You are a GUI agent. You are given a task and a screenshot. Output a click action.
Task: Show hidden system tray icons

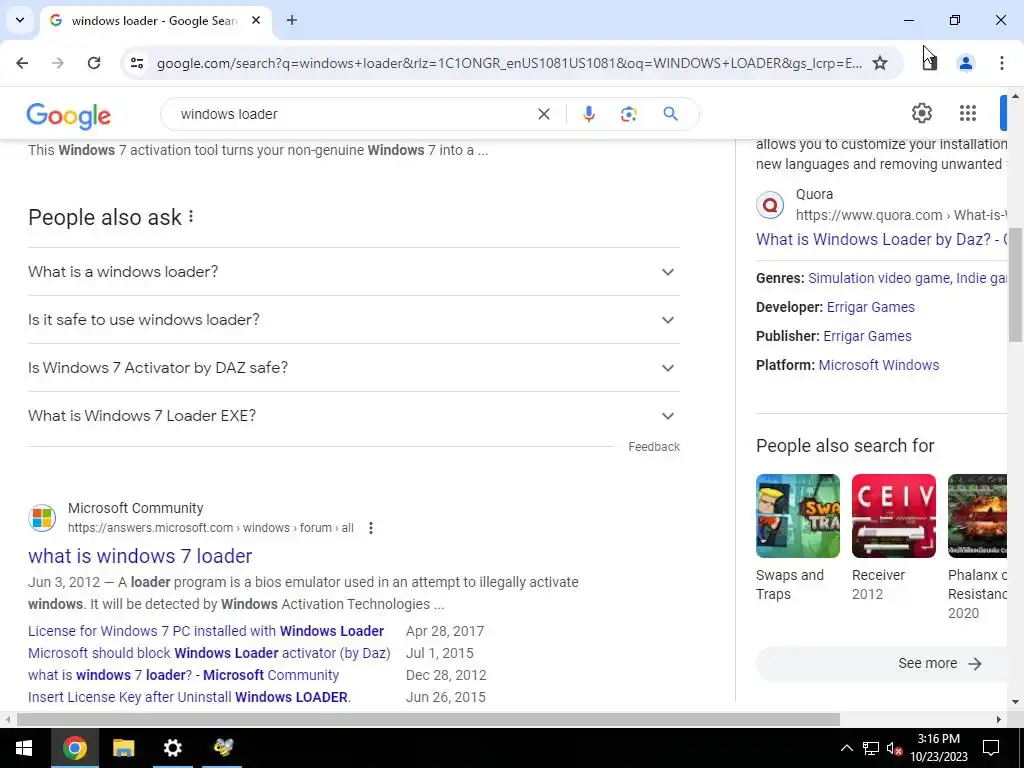[x=846, y=748]
